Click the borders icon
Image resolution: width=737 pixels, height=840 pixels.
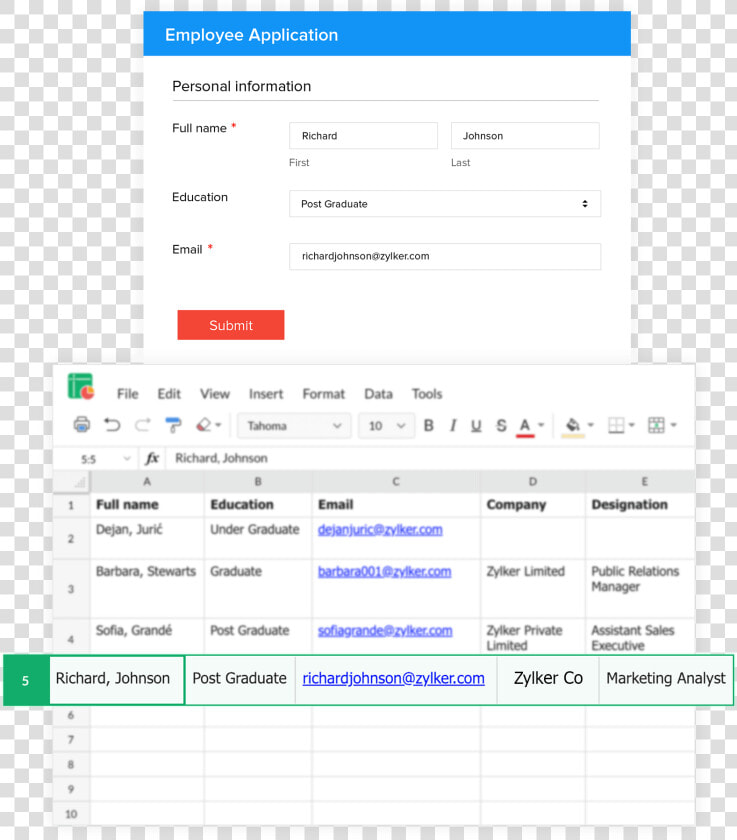616,425
